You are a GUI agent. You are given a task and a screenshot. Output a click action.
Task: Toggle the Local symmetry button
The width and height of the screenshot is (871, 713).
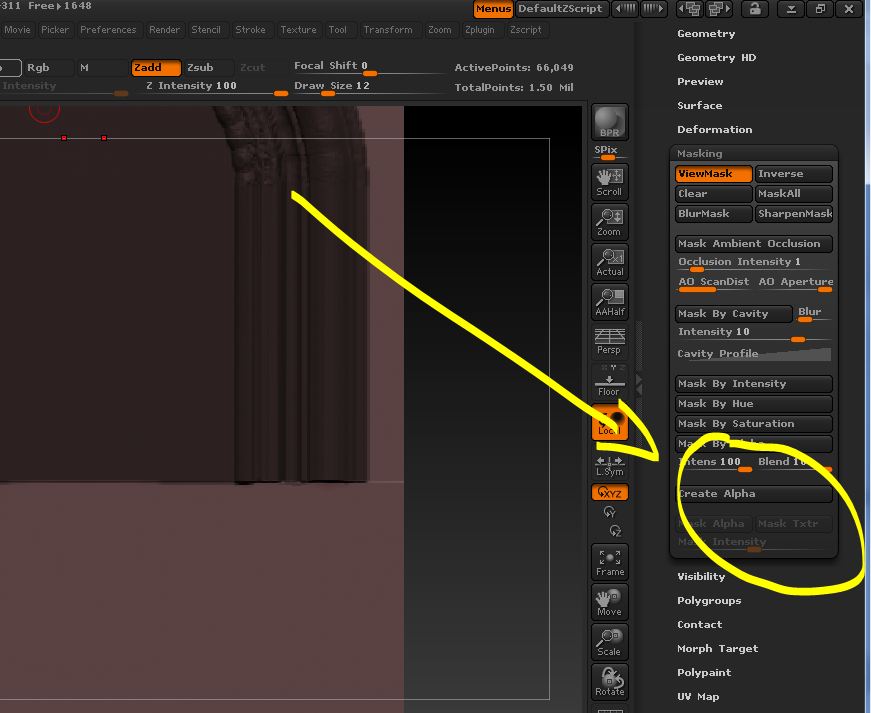point(610,425)
